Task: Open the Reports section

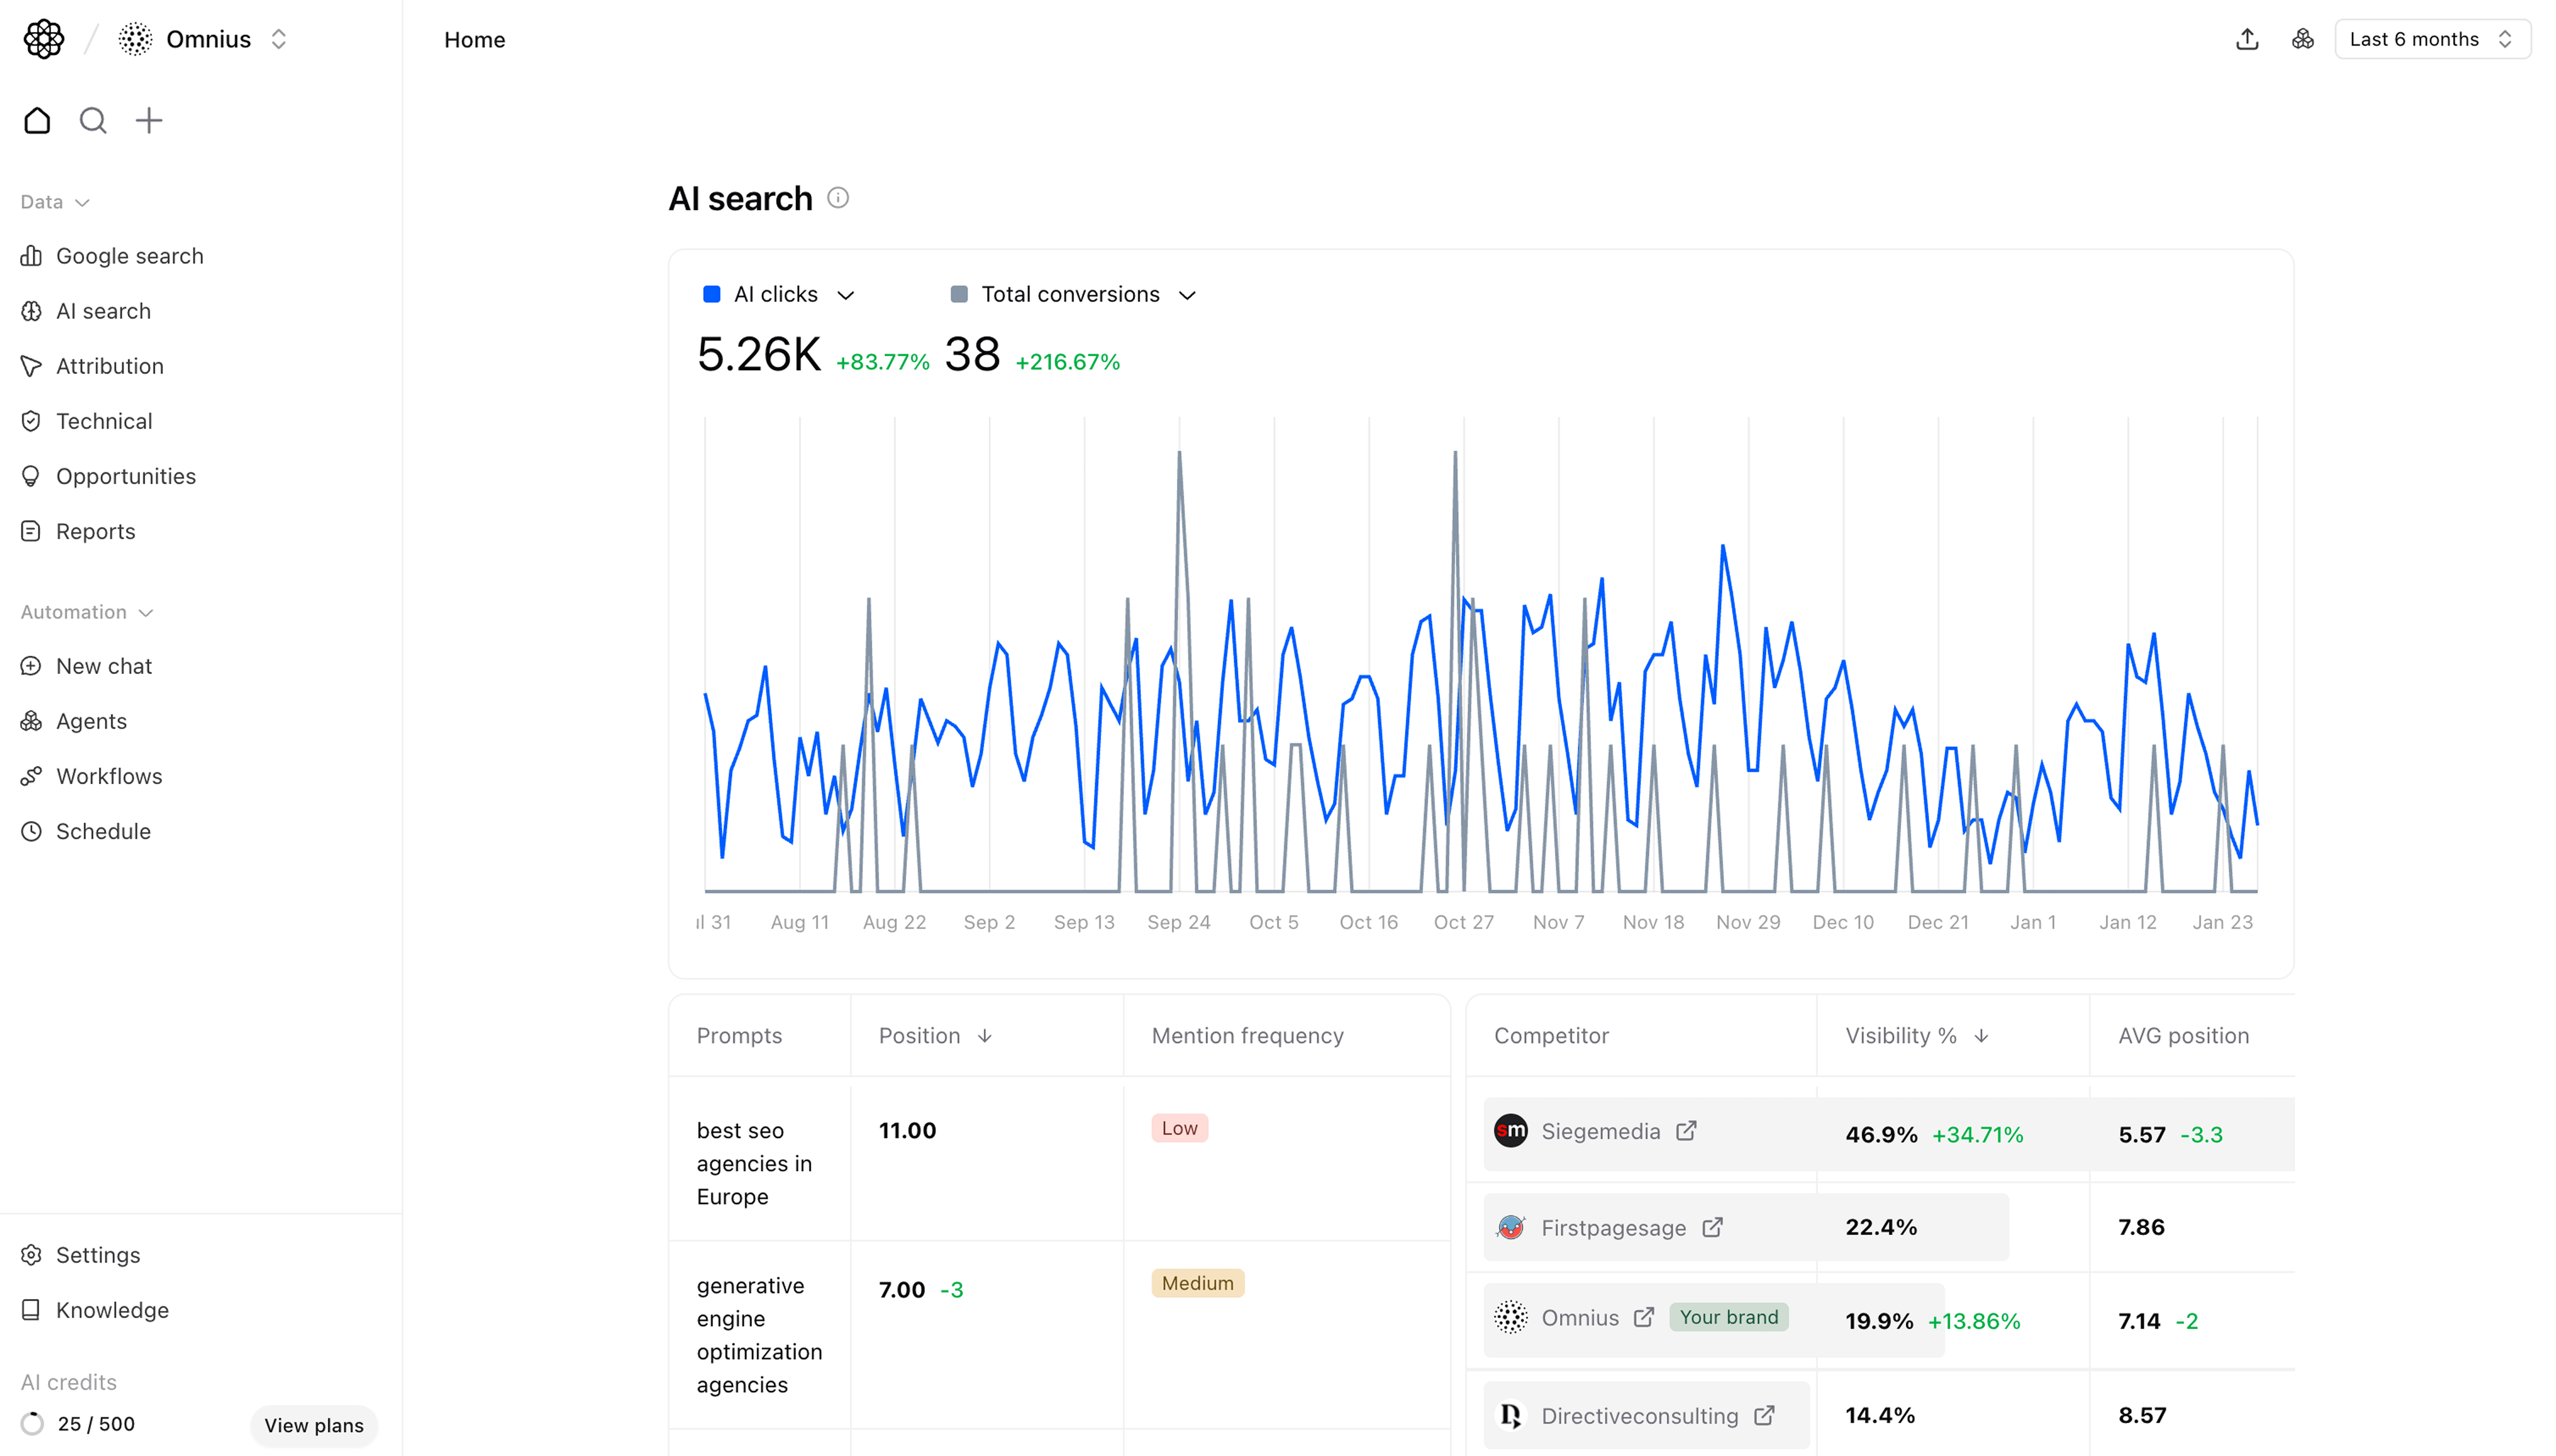Action: [95, 531]
